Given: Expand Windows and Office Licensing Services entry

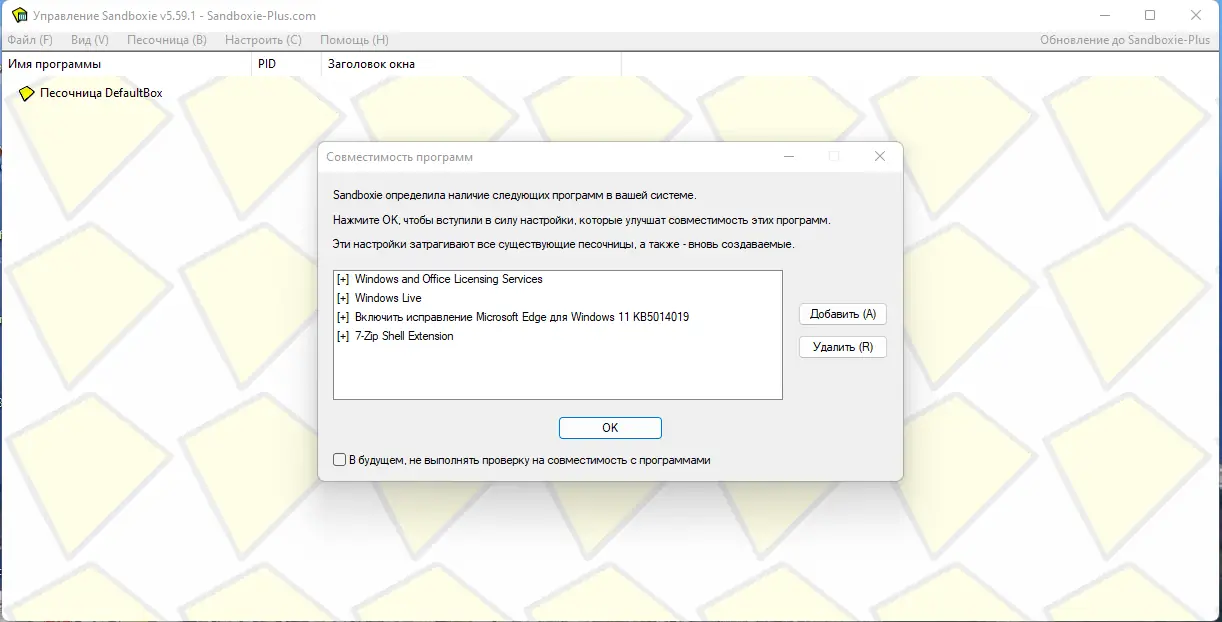Looking at the screenshot, I should [x=343, y=280].
